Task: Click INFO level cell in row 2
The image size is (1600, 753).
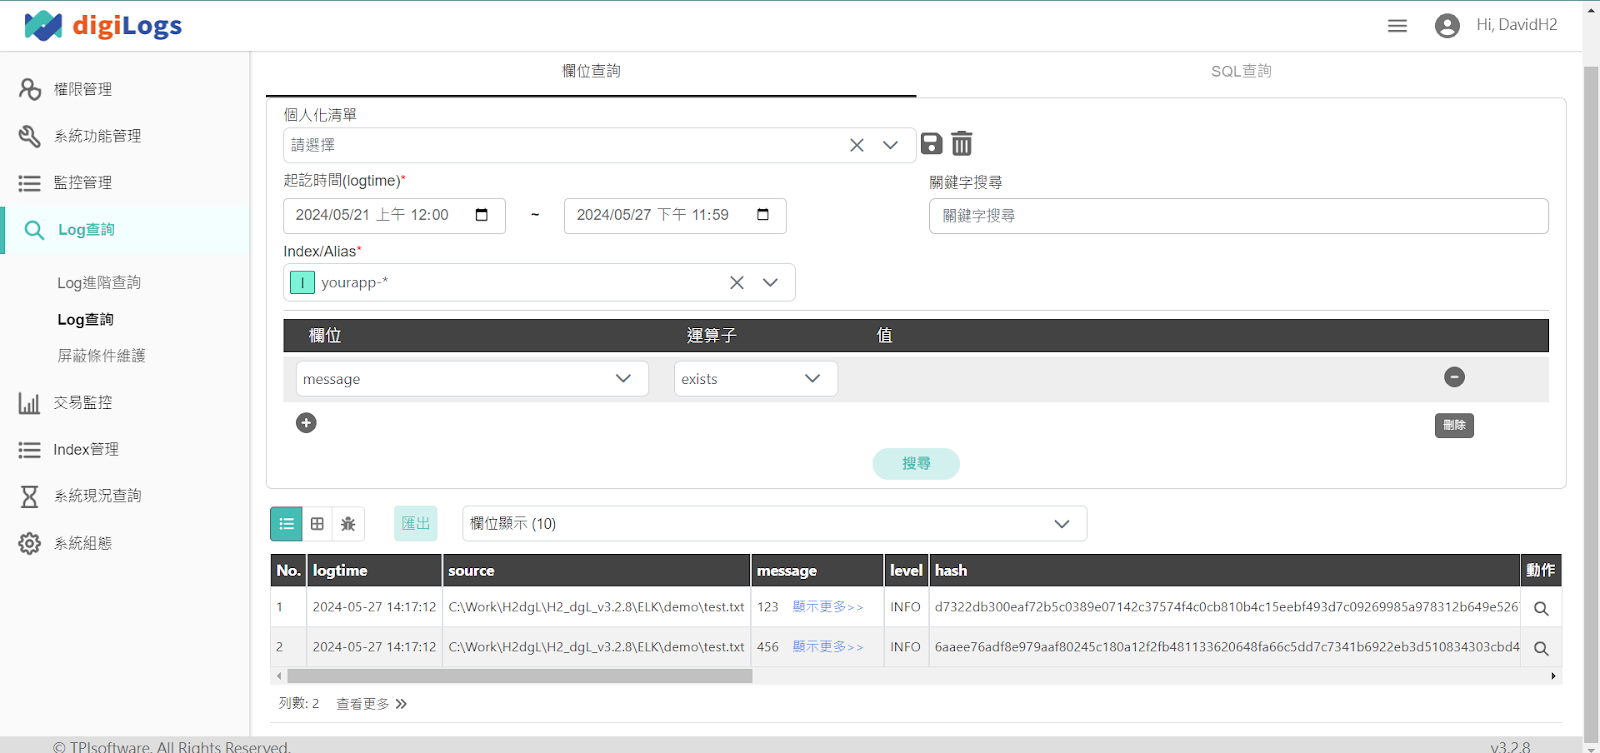Action: [x=906, y=647]
